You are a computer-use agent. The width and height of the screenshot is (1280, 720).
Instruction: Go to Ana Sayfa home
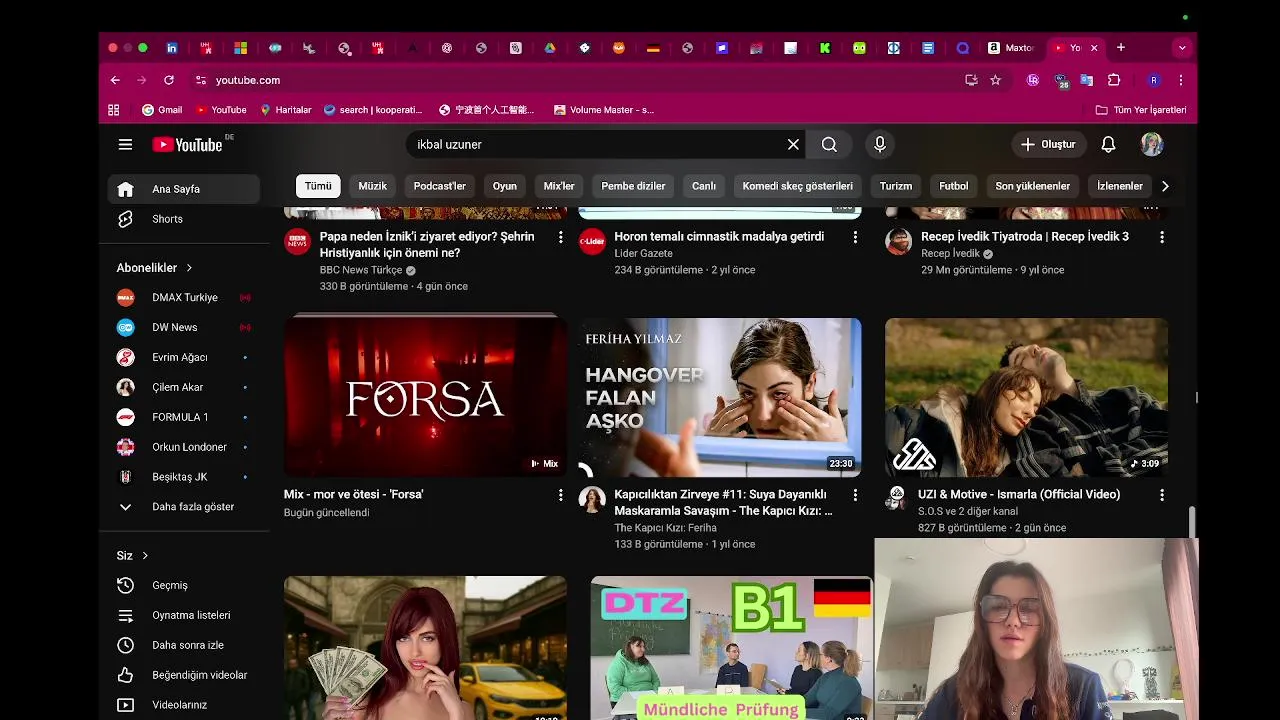point(184,189)
